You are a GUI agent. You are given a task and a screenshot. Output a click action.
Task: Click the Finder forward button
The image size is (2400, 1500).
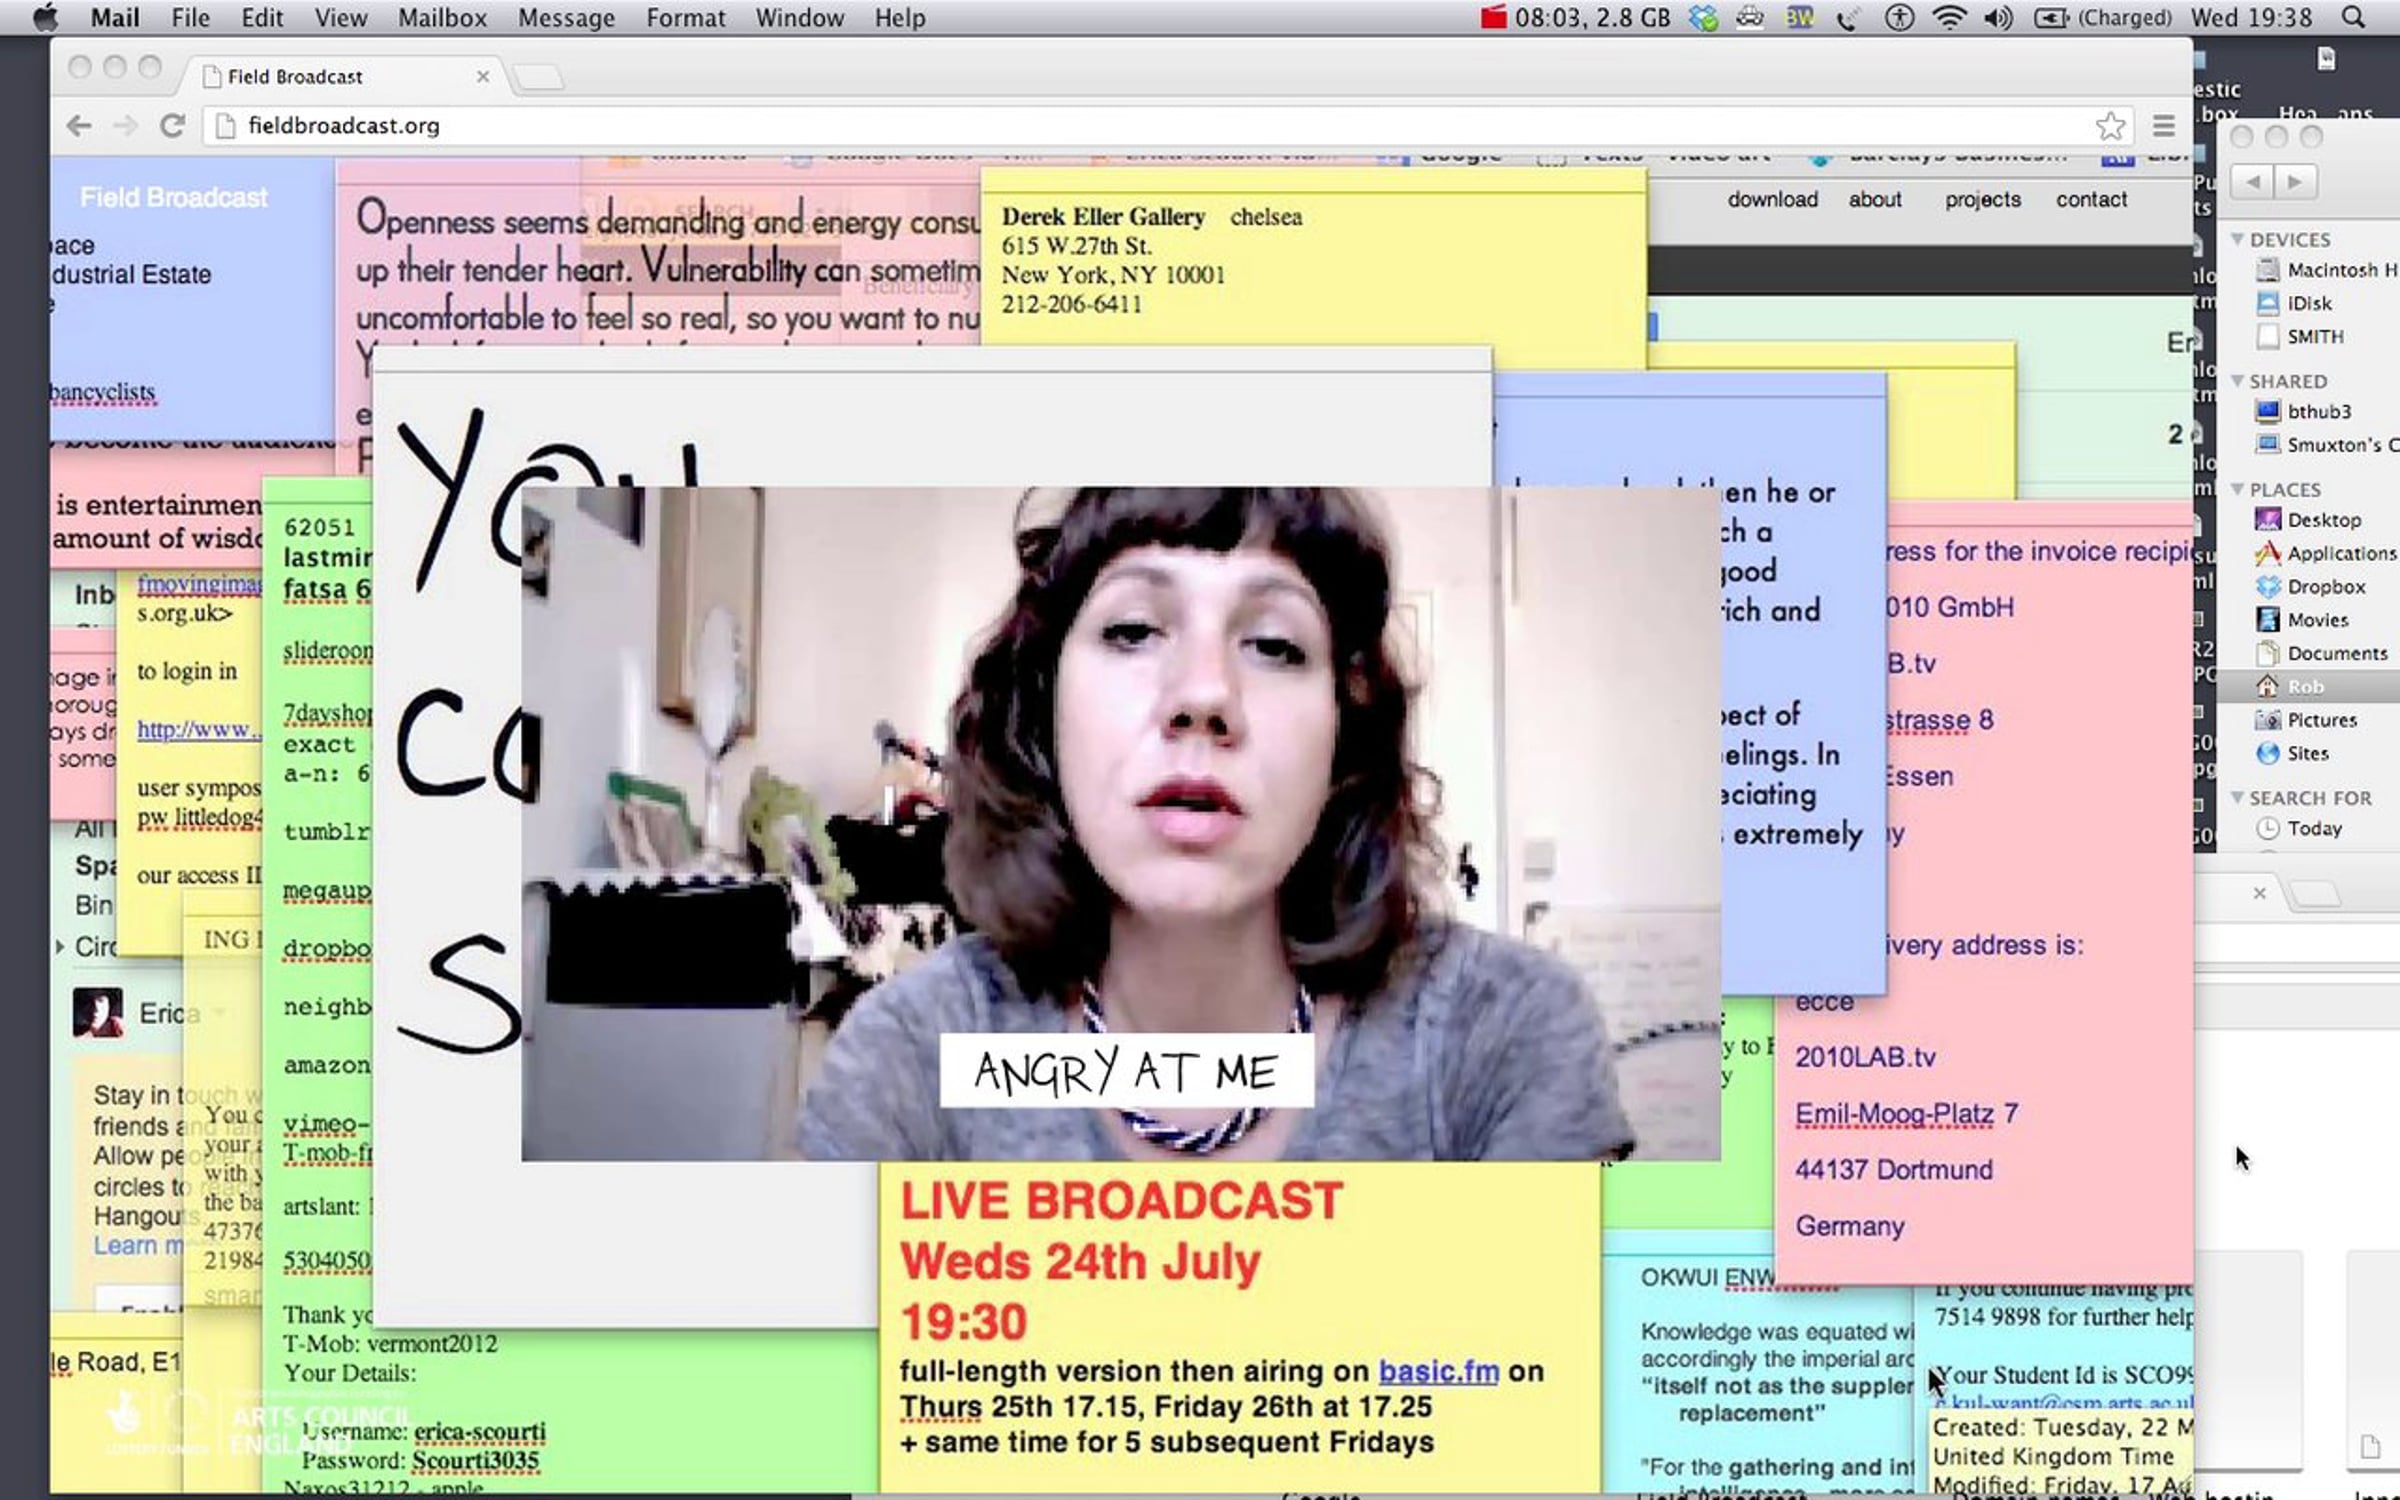[2294, 182]
